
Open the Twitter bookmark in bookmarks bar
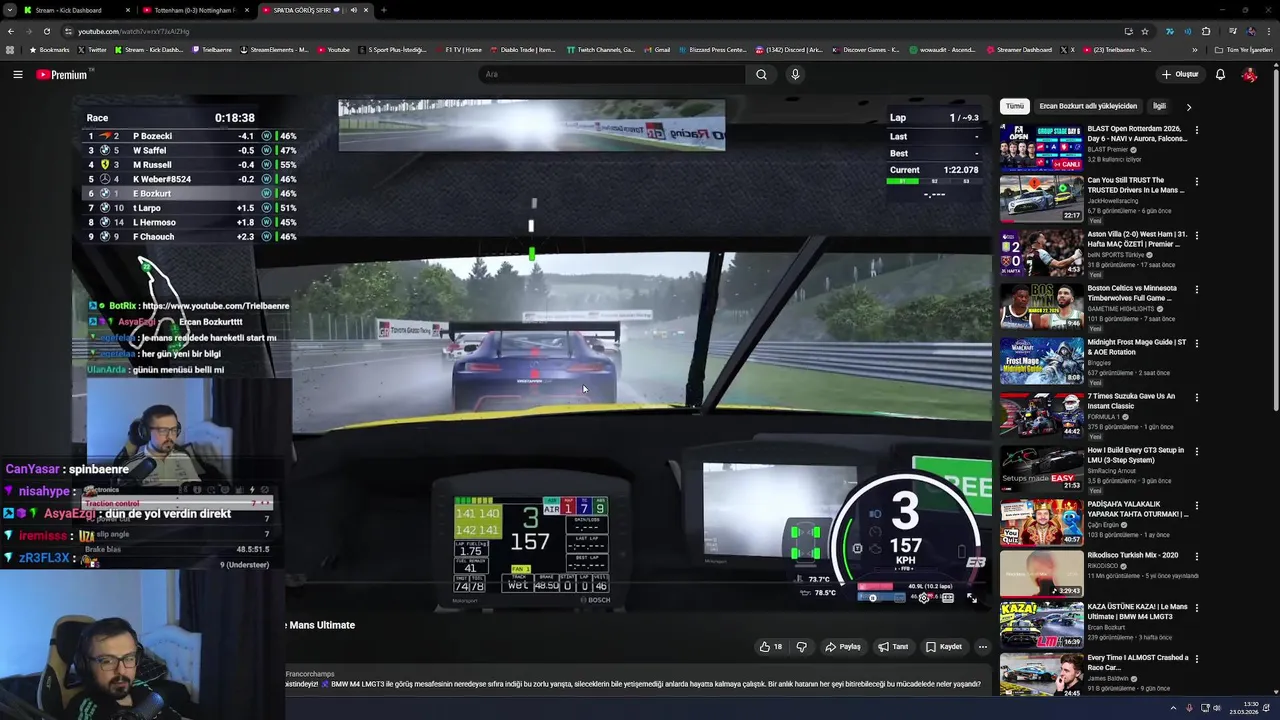pyautogui.click(x=91, y=50)
